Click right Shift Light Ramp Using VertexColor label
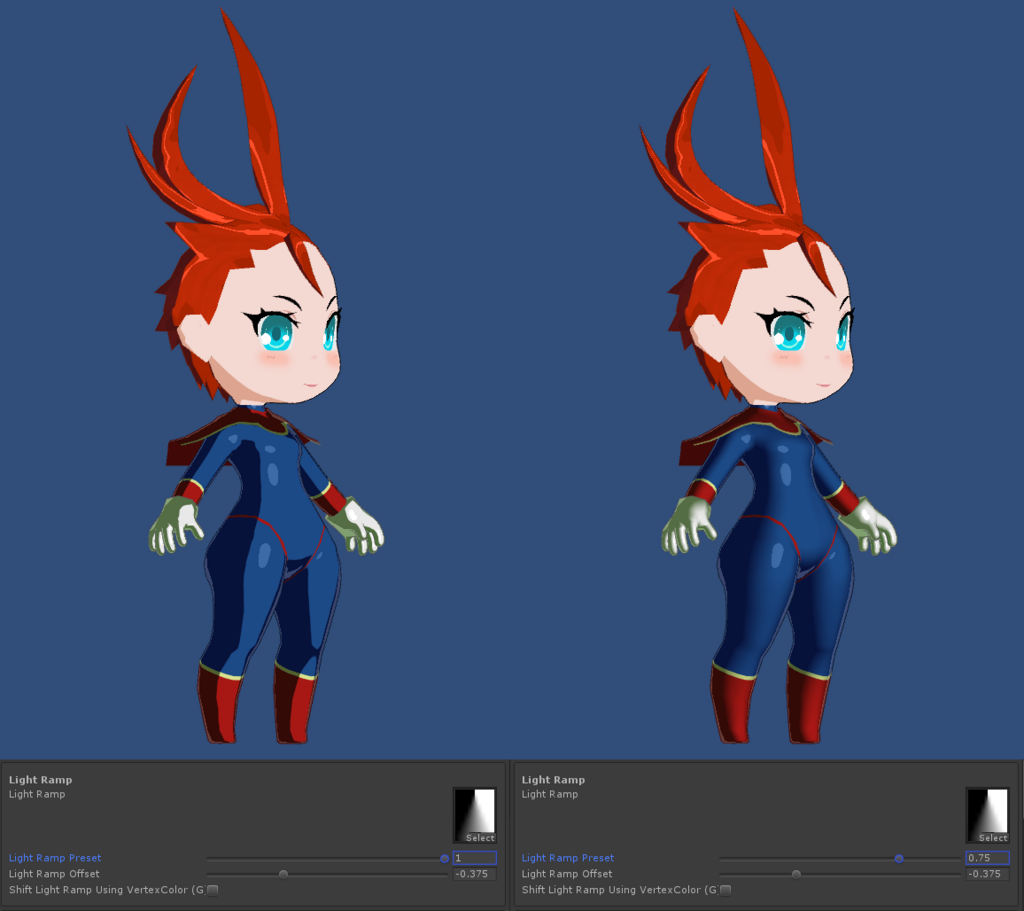 tap(619, 889)
